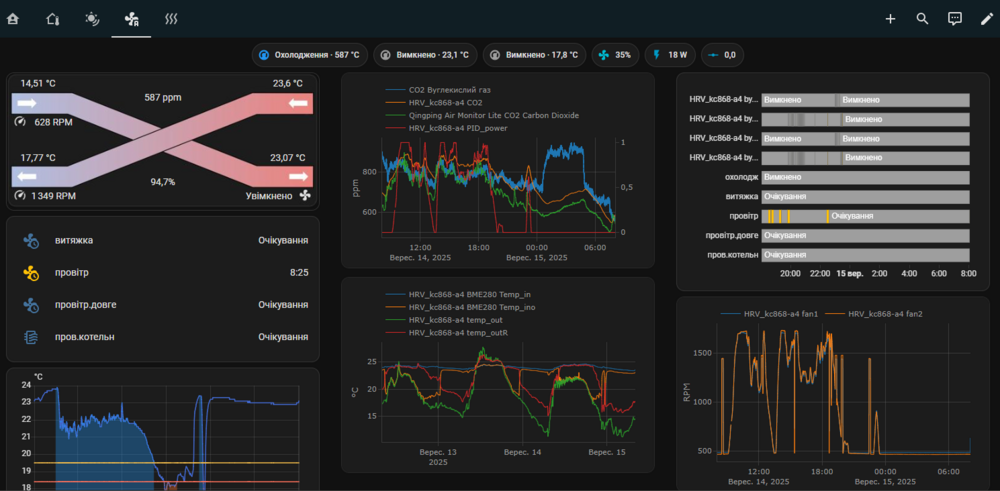Click the 18 W power chip

click(x=670, y=55)
